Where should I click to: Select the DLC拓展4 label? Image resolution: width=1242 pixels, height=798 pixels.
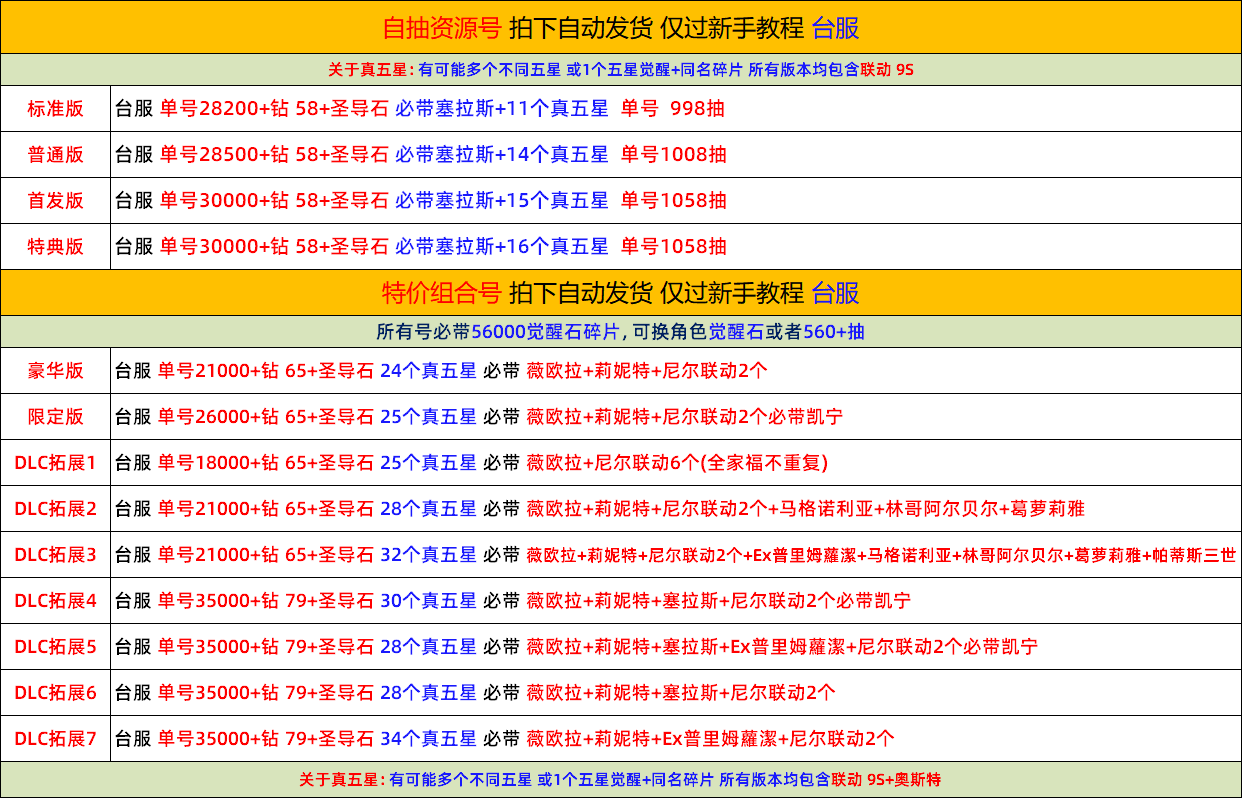55,601
